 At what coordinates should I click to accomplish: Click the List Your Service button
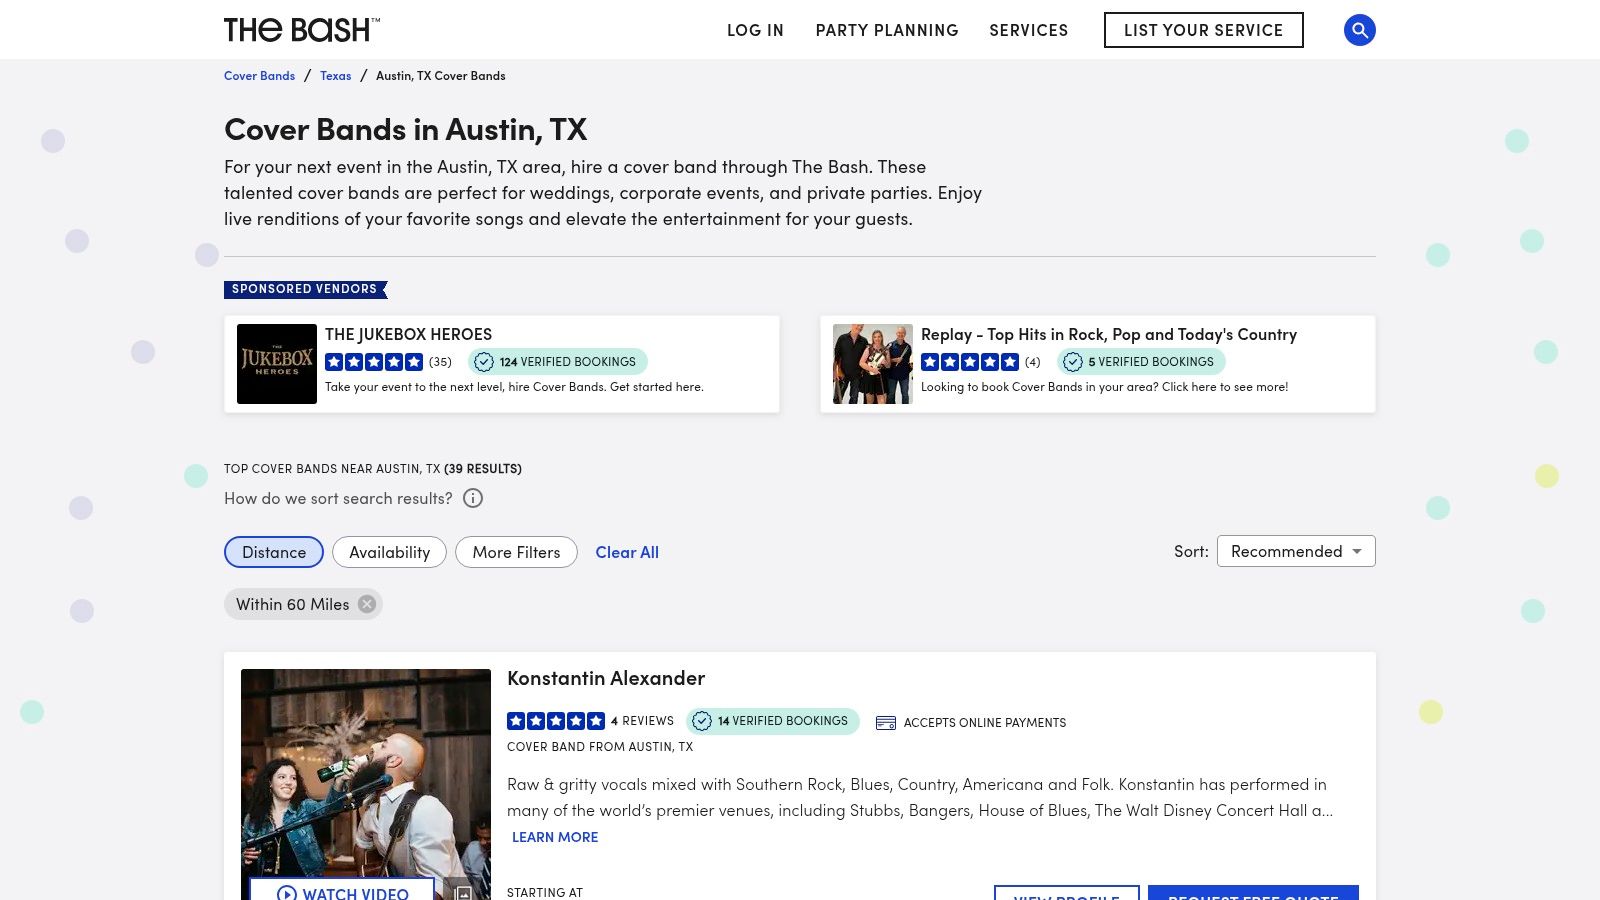[1203, 30]
